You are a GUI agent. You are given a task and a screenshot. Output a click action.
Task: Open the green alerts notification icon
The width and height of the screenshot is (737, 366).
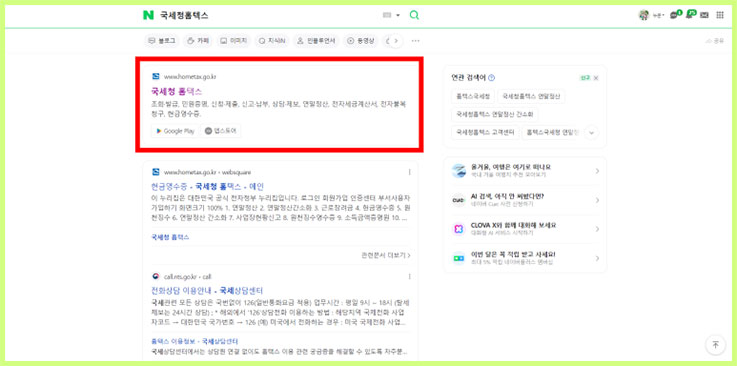(690, 14)
